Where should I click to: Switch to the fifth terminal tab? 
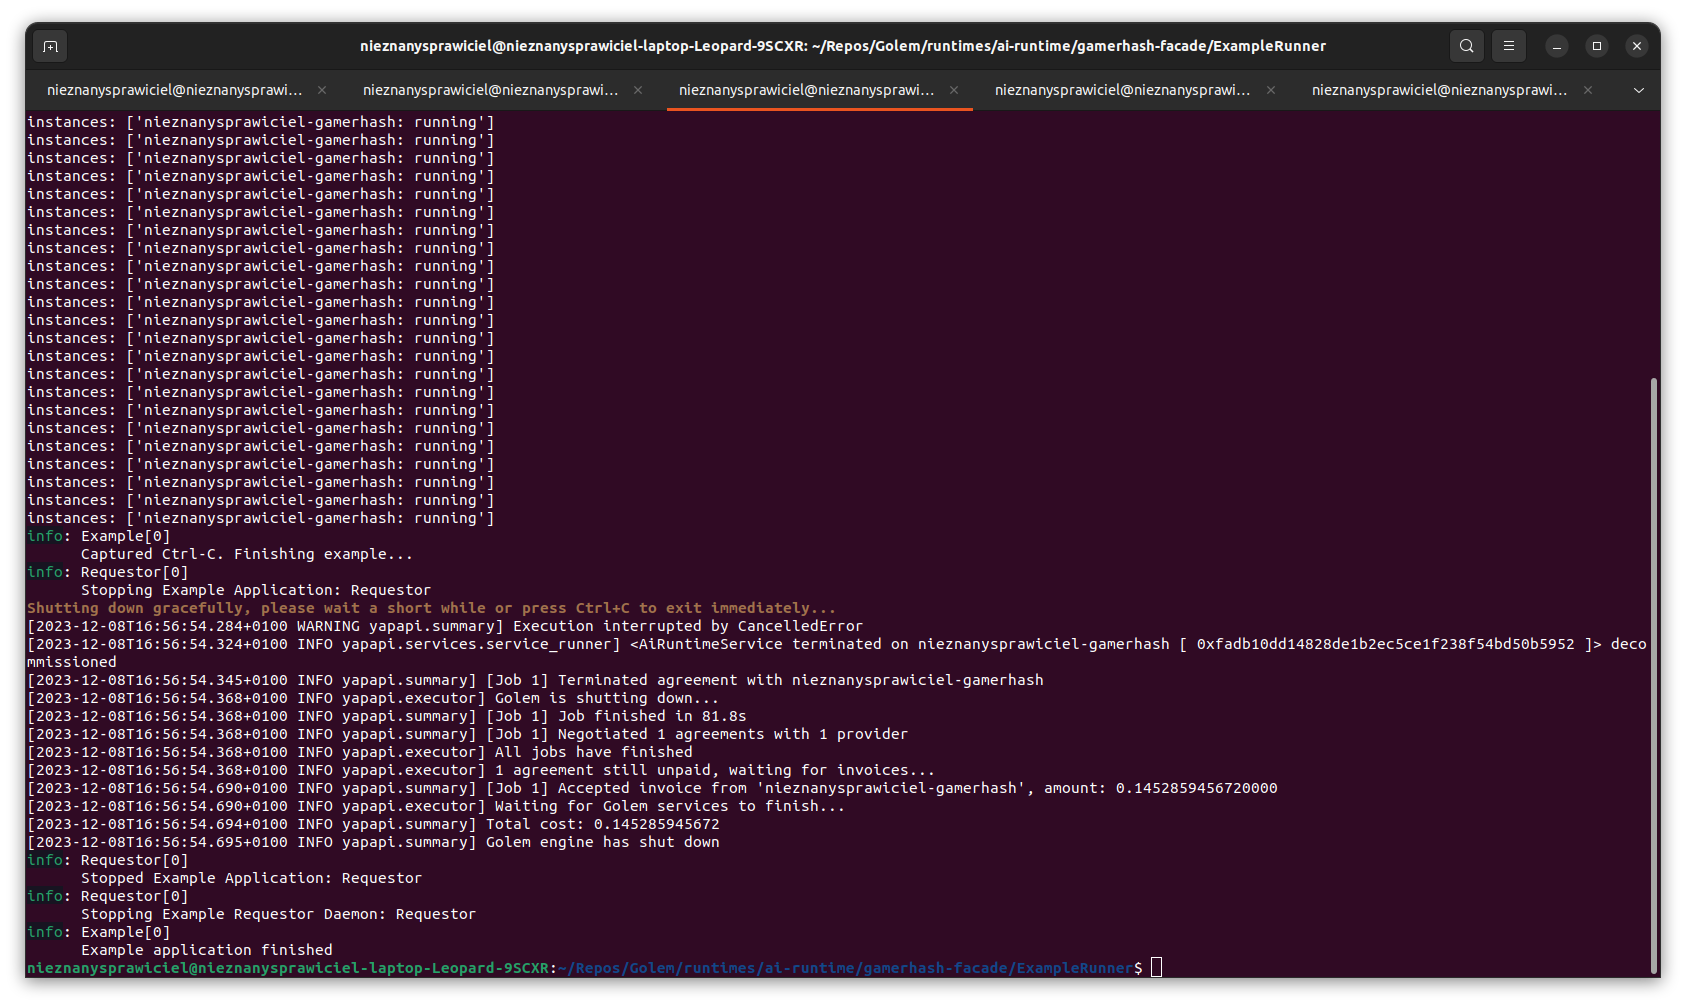click(x=1439, y=90)
